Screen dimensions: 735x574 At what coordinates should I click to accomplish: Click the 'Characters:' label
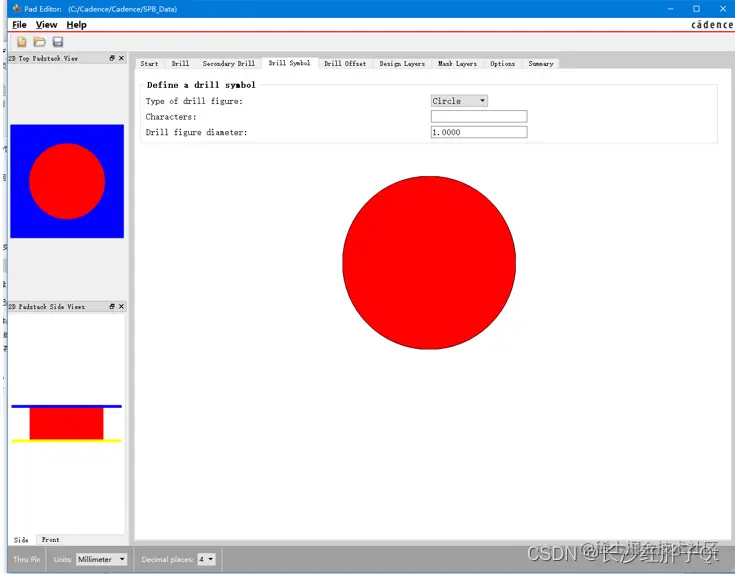tap(171, 117)
